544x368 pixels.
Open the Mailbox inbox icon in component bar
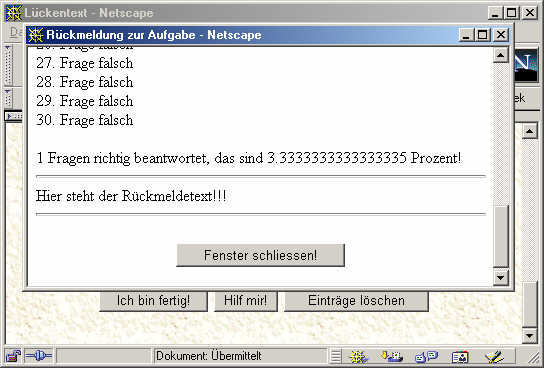point(391,356)
